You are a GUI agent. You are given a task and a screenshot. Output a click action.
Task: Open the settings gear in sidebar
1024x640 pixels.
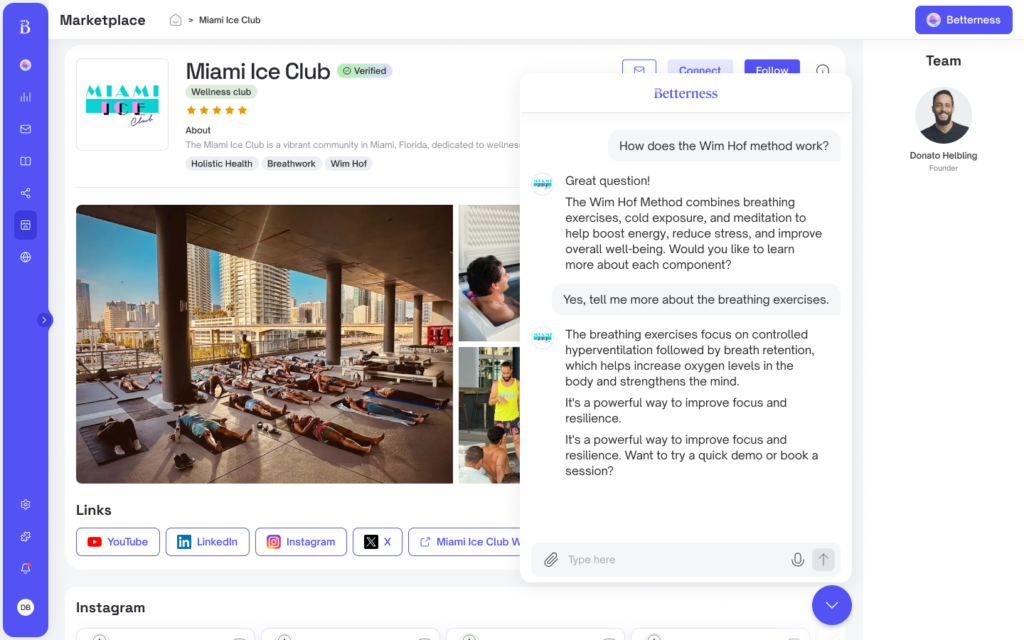tap(25, 505)
